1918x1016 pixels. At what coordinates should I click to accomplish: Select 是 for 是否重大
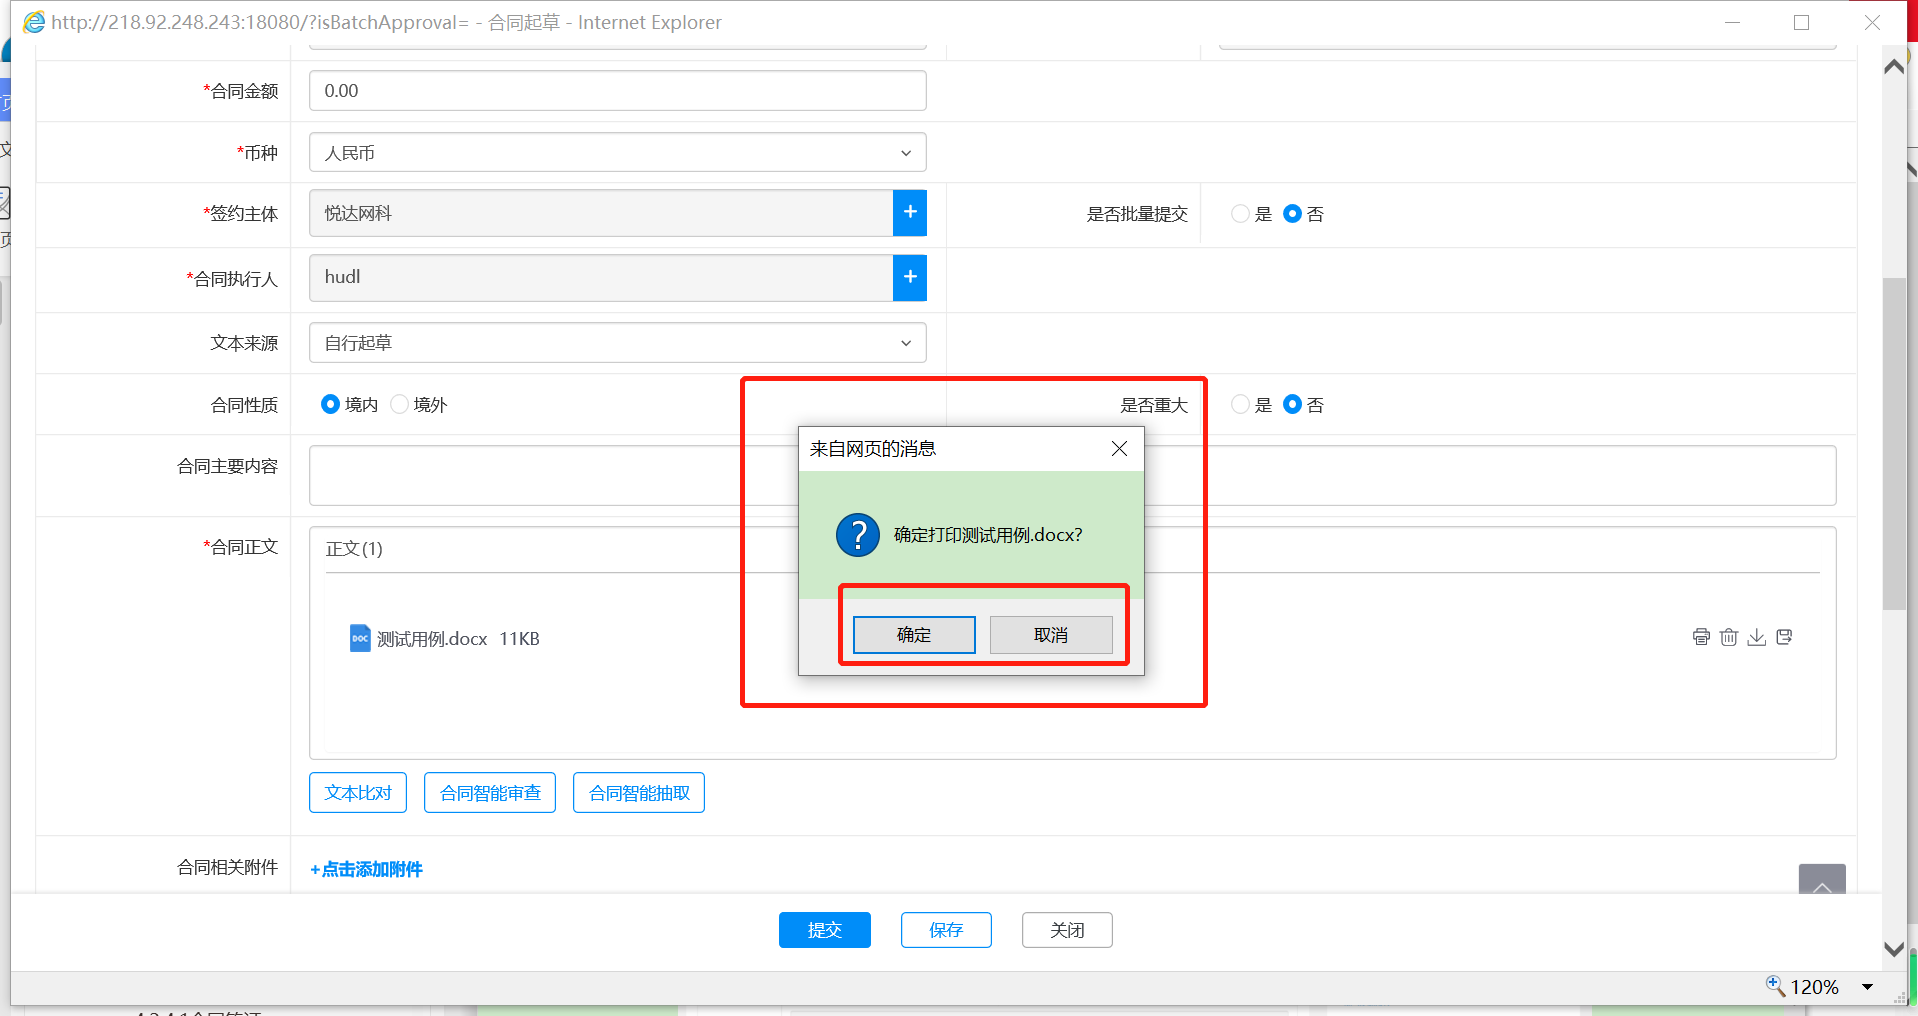pos(1240,404)
